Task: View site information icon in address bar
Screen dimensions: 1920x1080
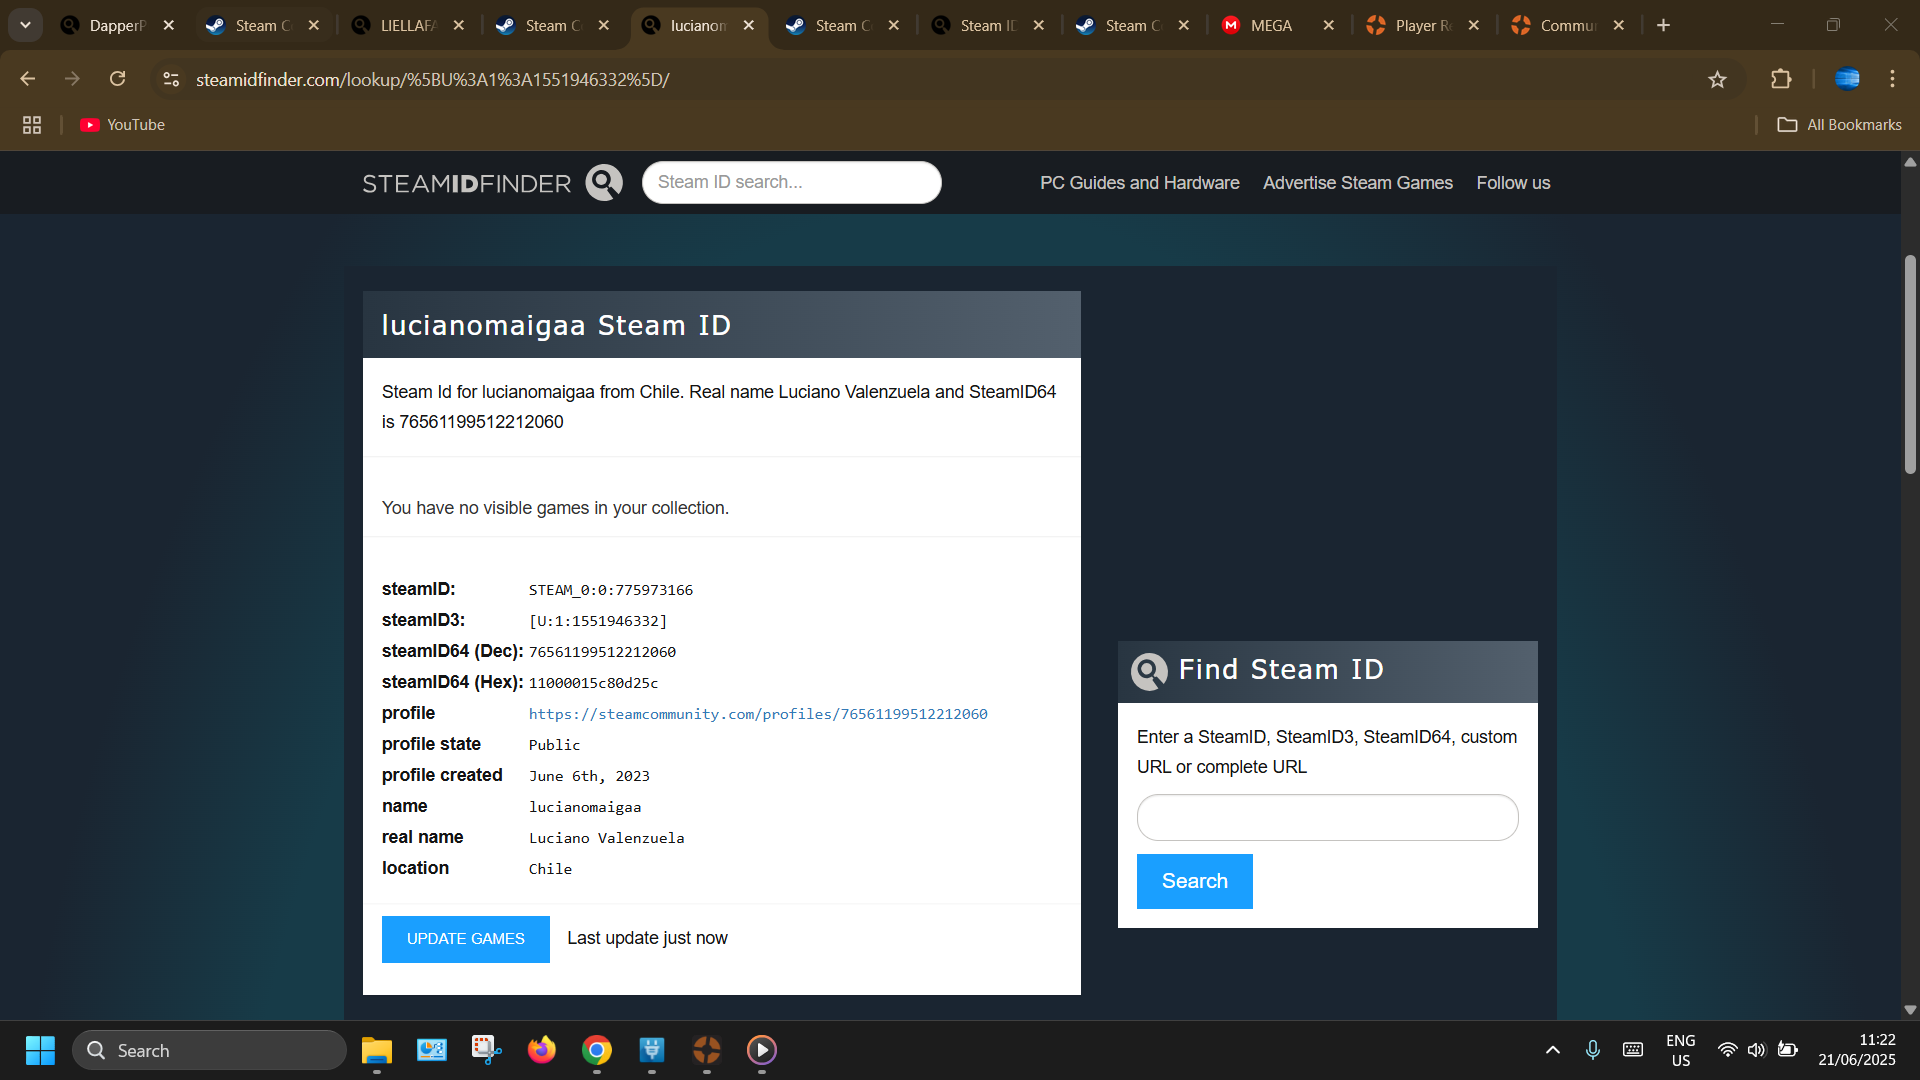Action: [171, 79]
